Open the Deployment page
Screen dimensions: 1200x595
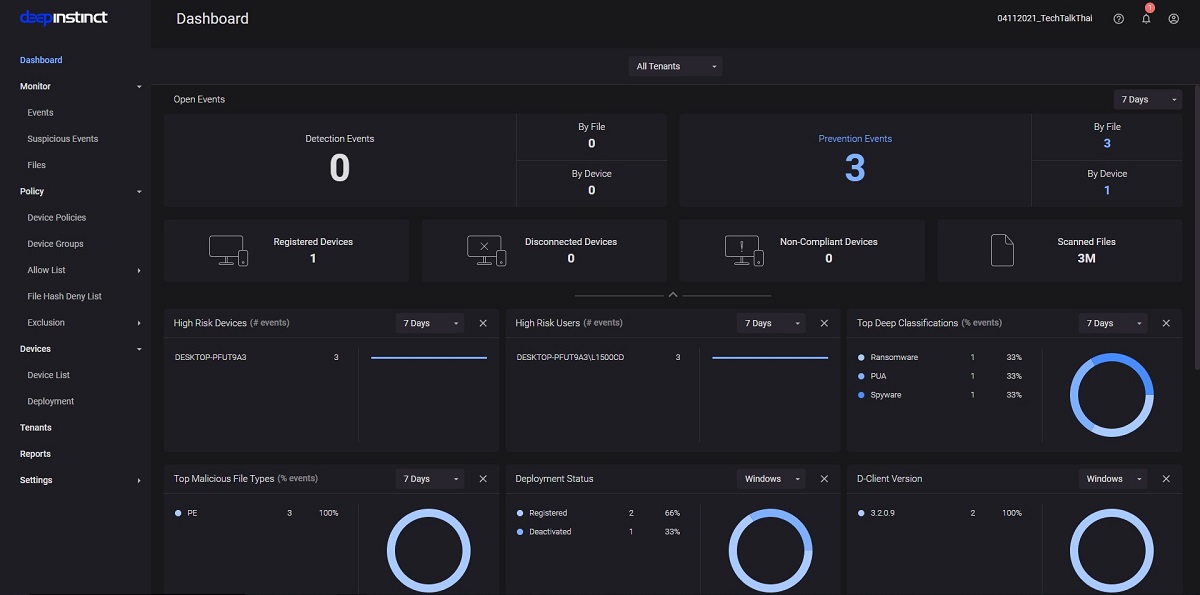coord(51,402)
